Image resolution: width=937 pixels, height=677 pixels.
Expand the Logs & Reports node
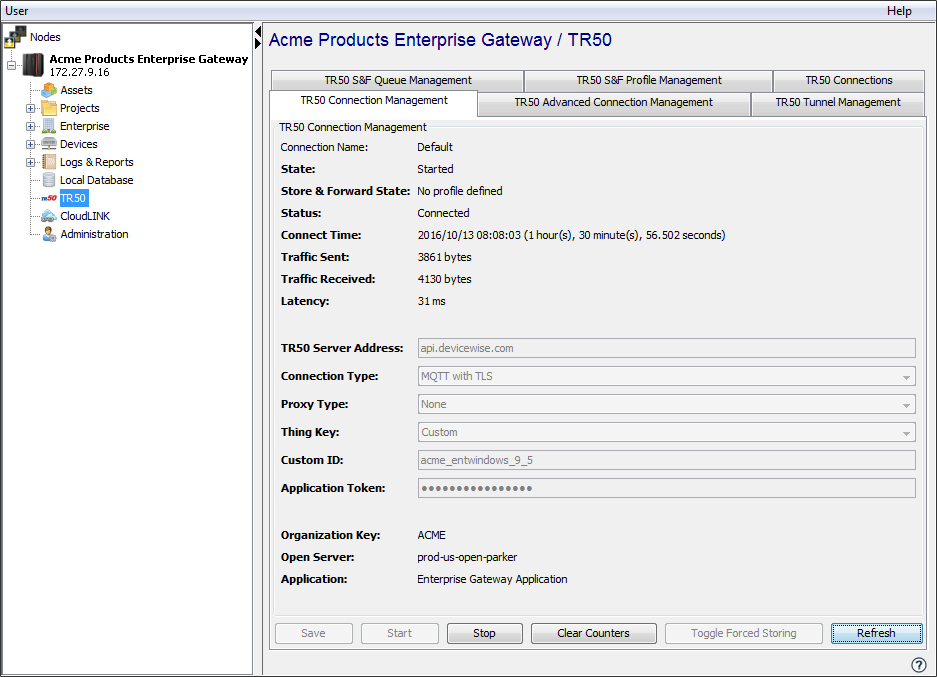[30, 162]
